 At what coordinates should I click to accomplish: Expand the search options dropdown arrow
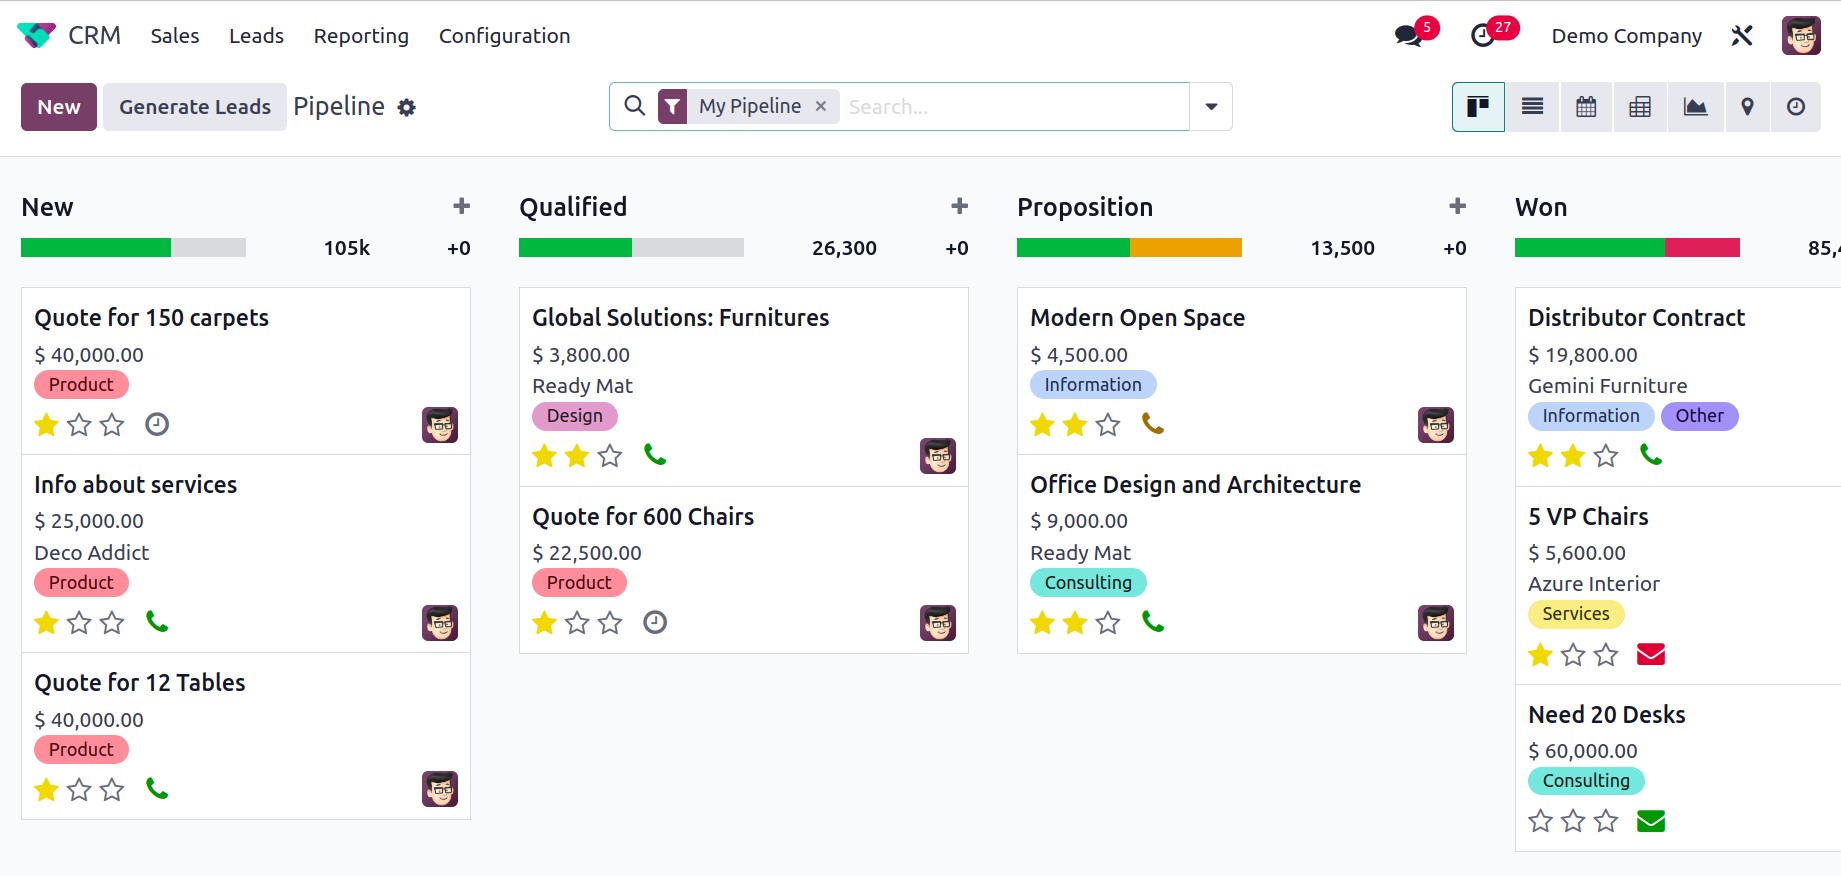tap(1211, 107)
